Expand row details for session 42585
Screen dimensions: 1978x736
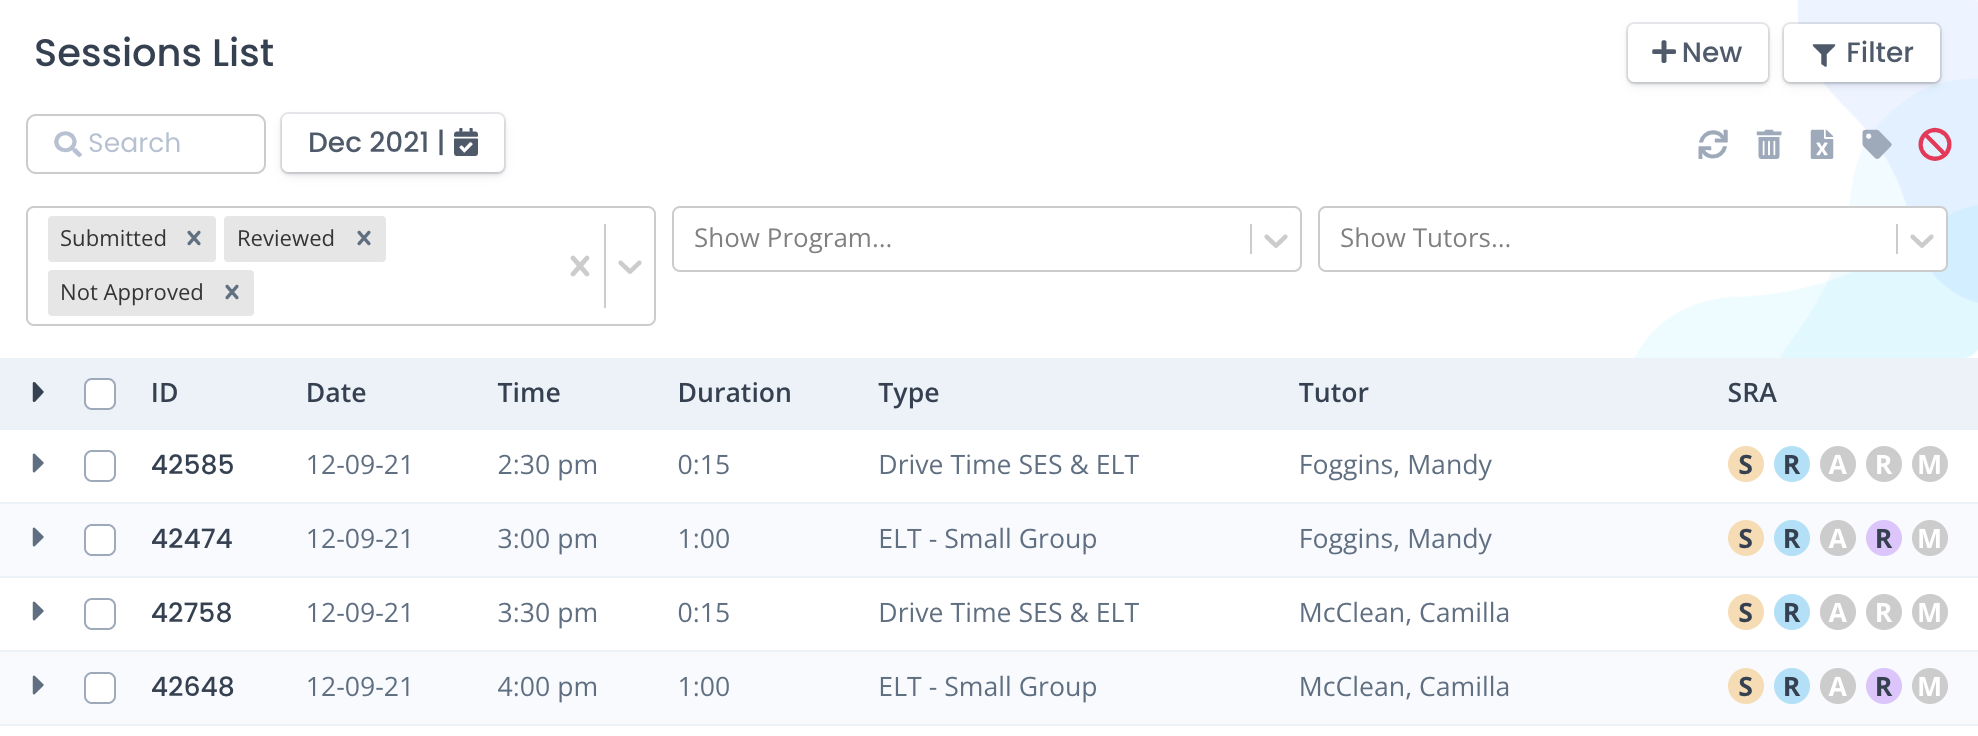click(x=38, y=463)
